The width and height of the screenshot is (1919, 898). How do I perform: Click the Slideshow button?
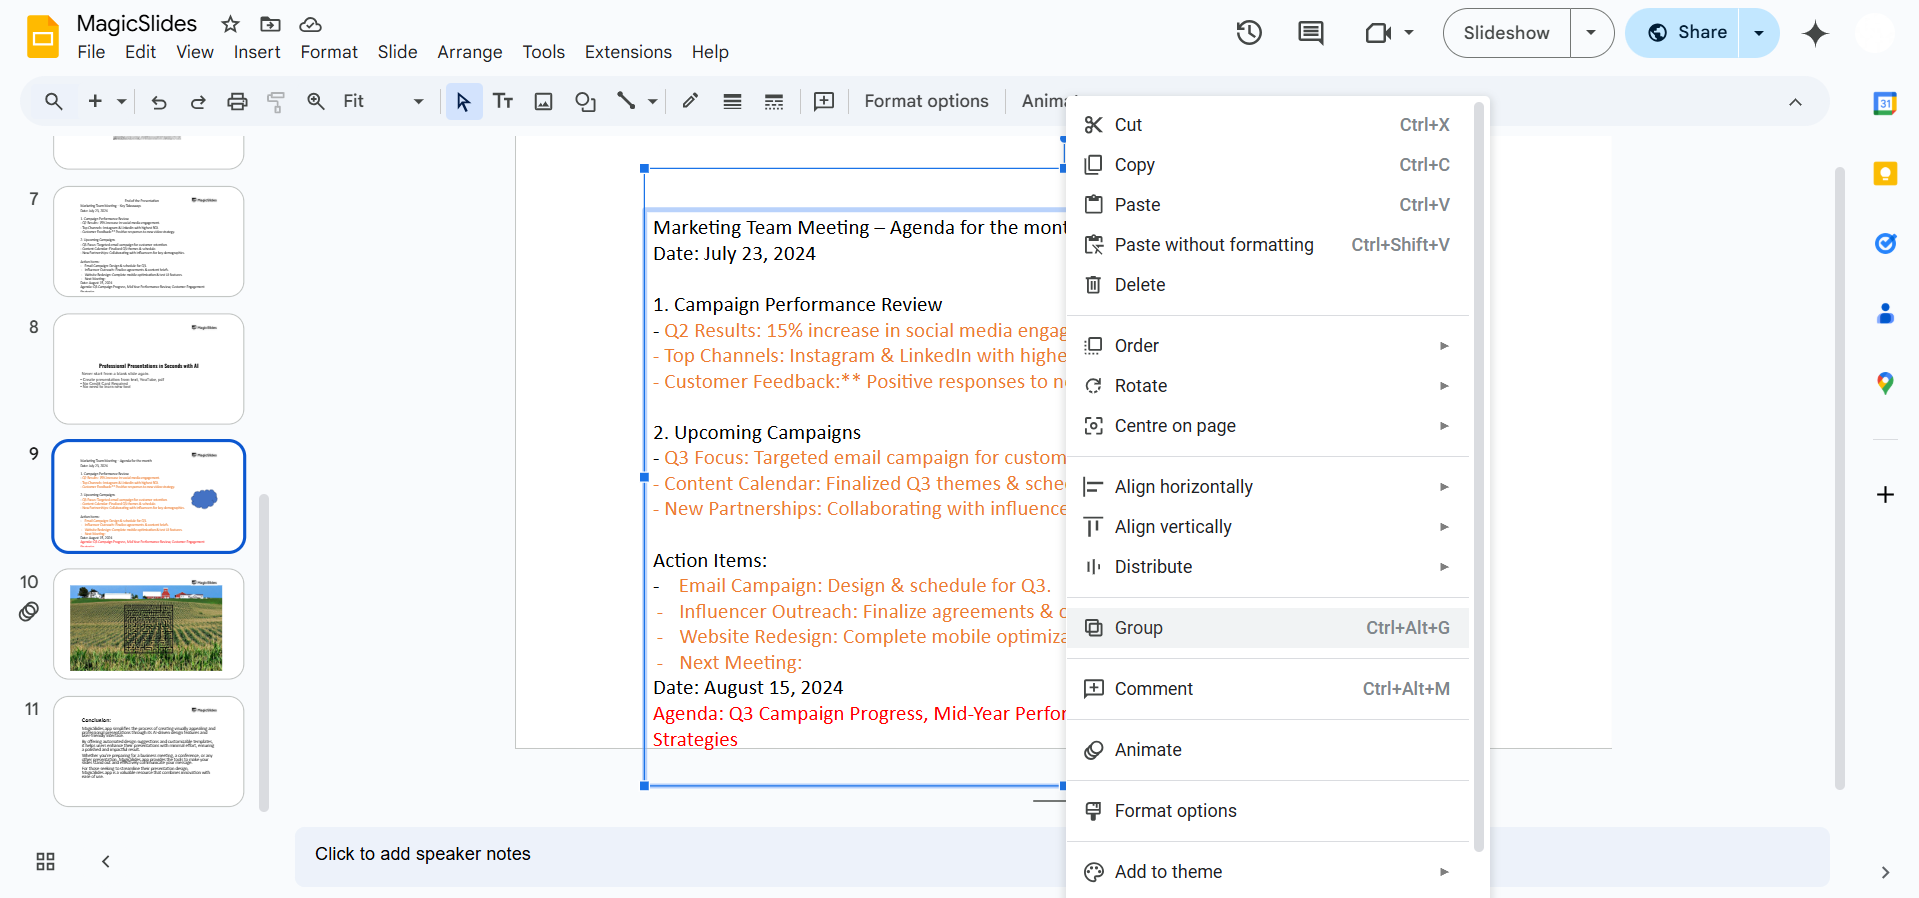1506,33
